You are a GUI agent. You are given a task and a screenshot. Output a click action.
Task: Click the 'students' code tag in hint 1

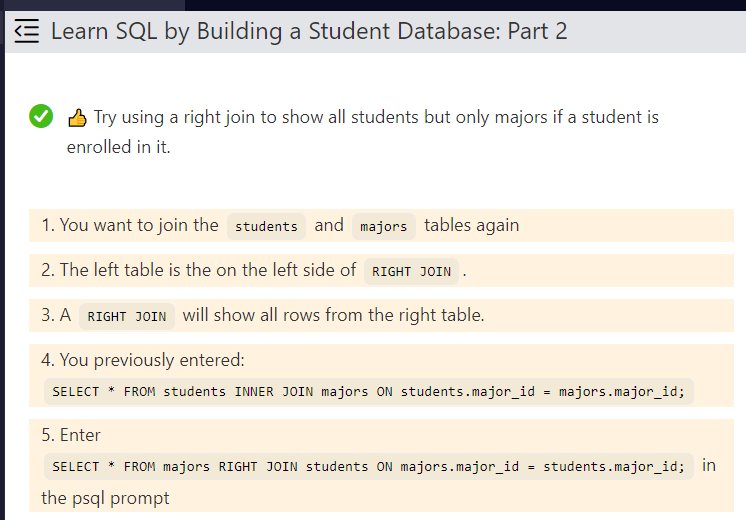266,226
